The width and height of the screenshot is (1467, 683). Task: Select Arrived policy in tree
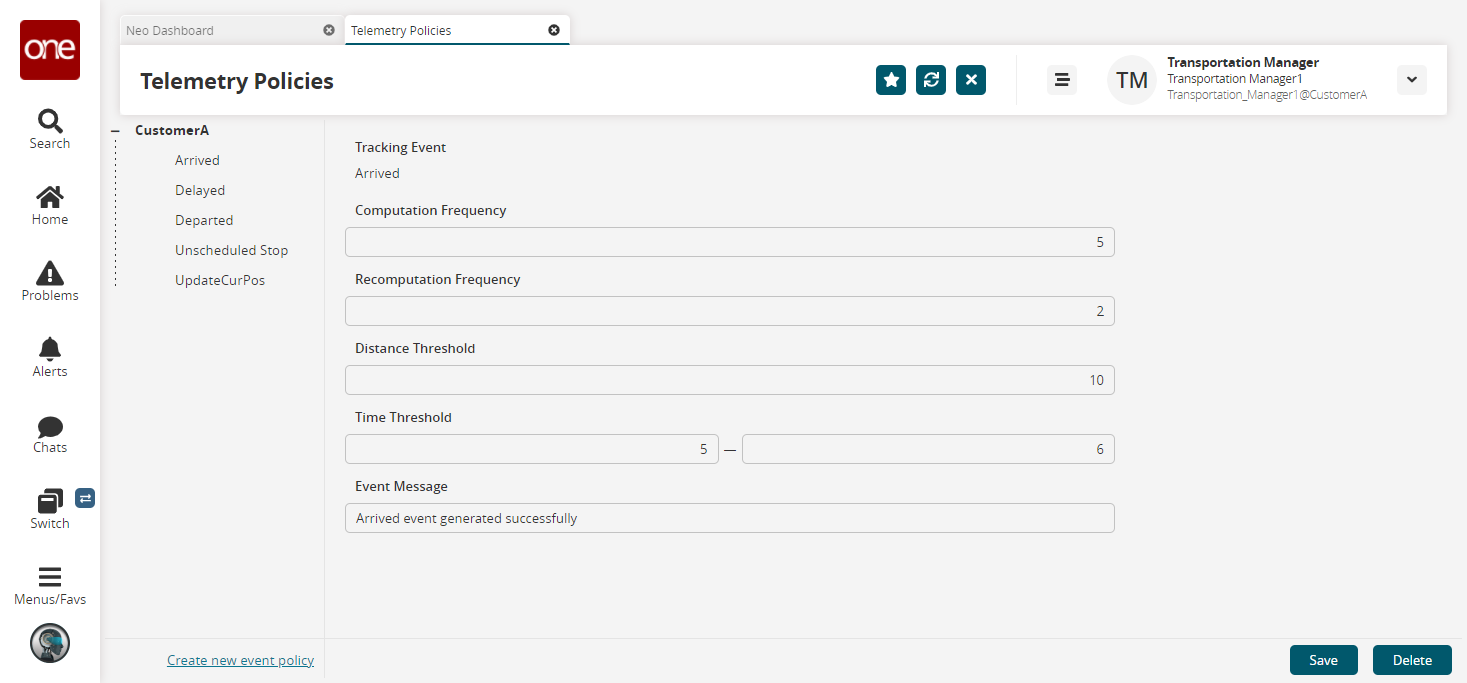(197, 160)
